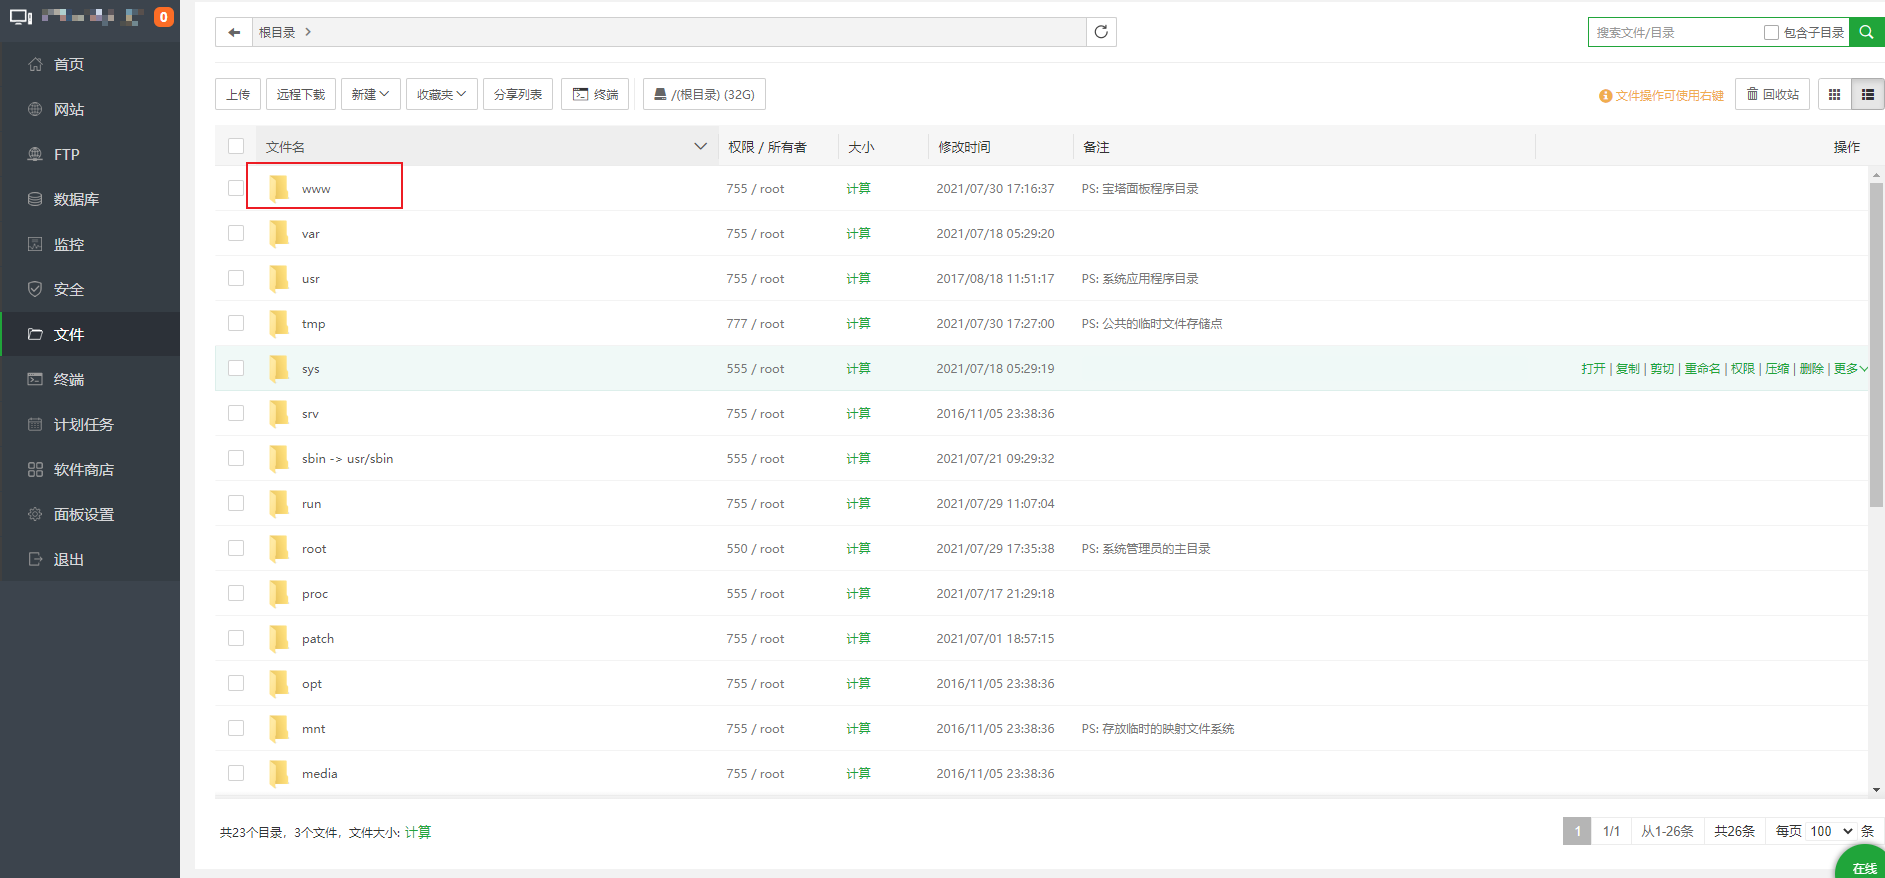Check the srv row checkbox
The width and height of the screenshot is (1885, 878).
click(236, 413)
